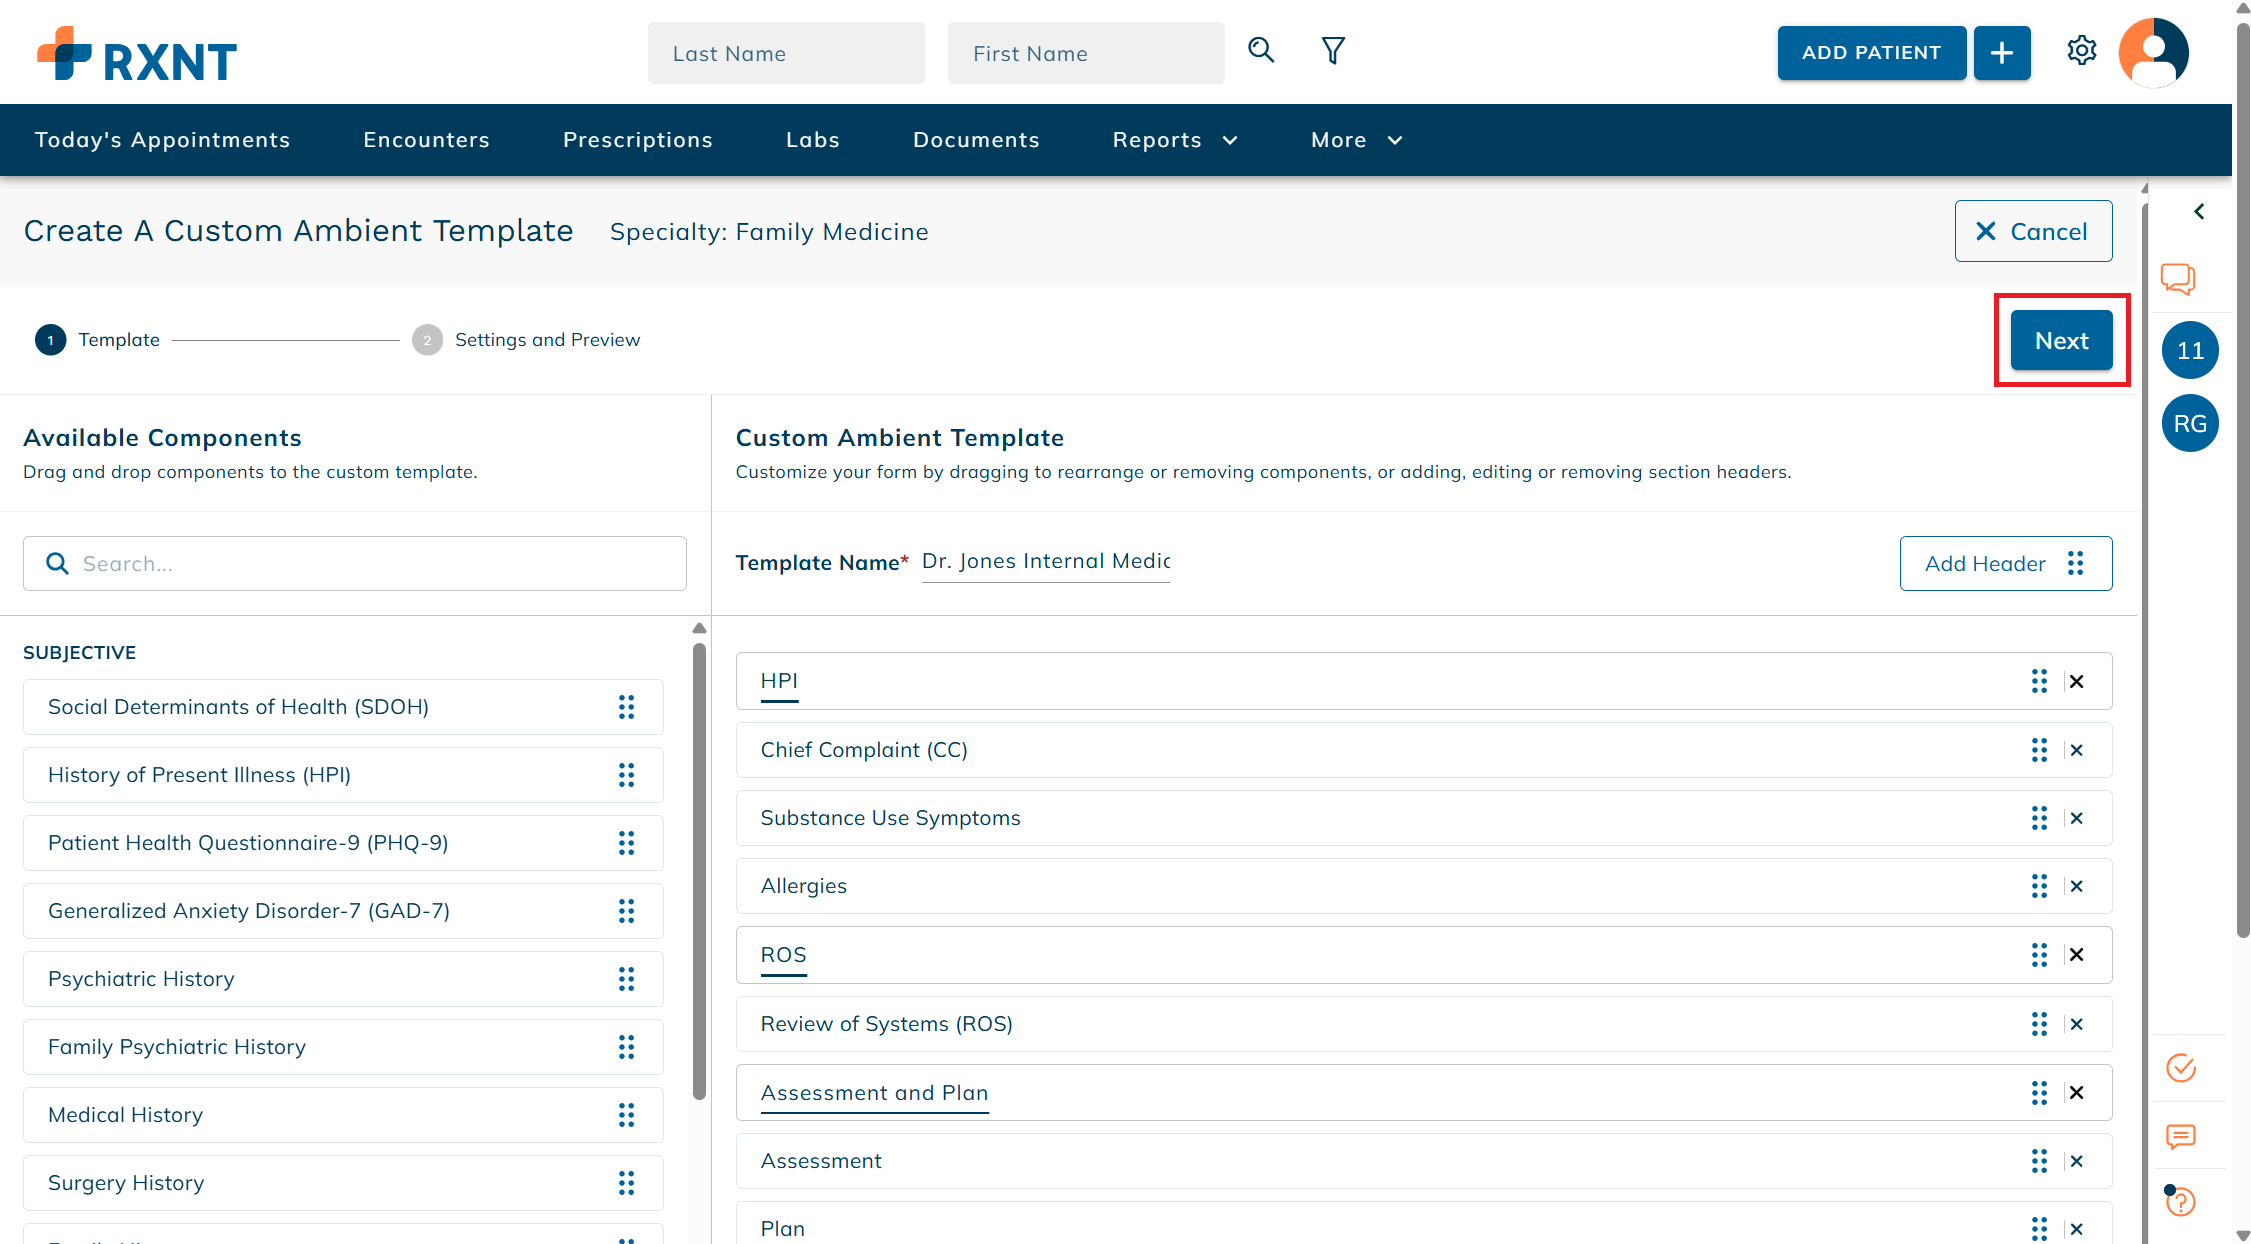The width and height of the screenshot is (2251, 1244).
Task: Cancel creating the custom ambient template
Action: point(2033,231)
